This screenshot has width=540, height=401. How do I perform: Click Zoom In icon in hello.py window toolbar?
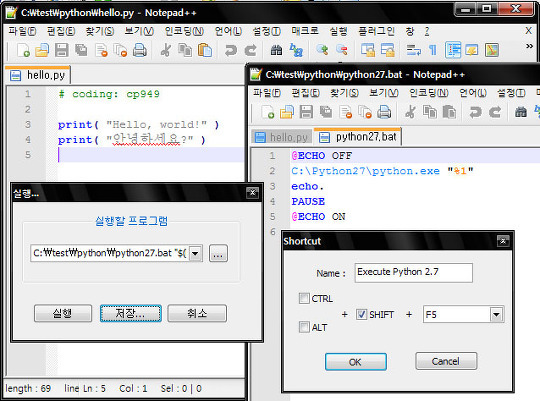pos(322,50)
